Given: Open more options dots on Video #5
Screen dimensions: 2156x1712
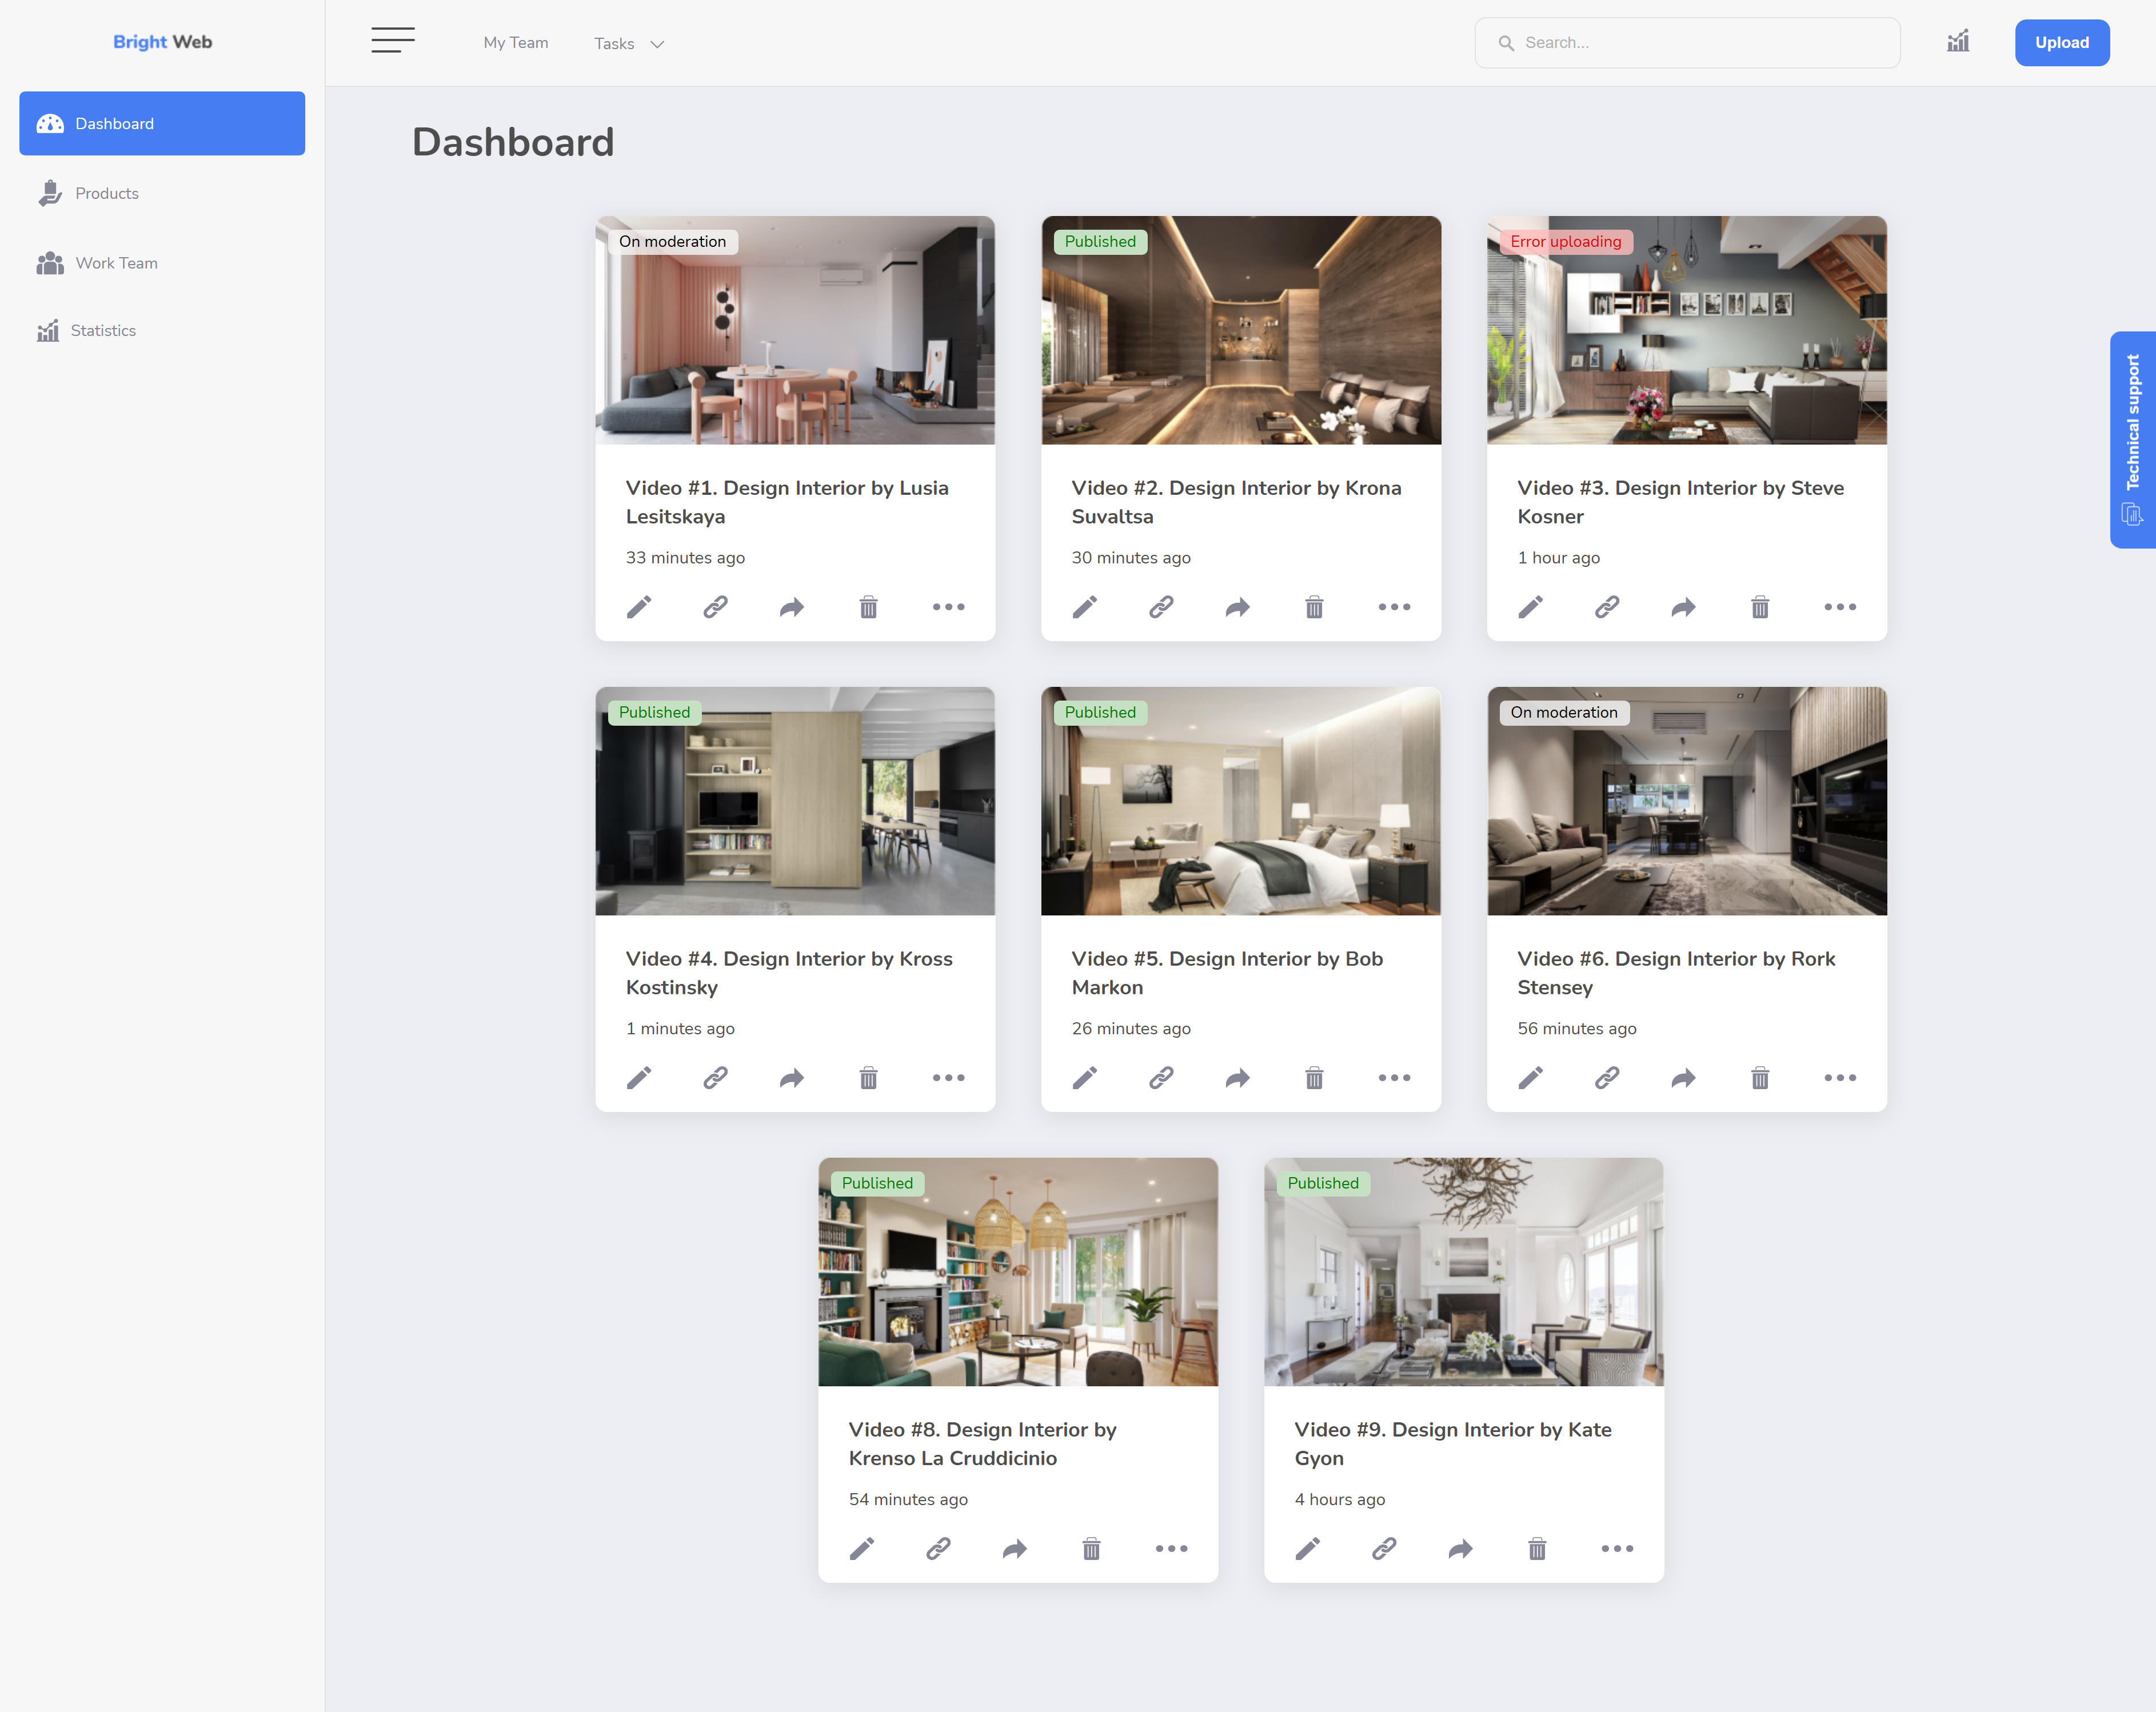Looking at the screenshot, I should [1394, 1078].
